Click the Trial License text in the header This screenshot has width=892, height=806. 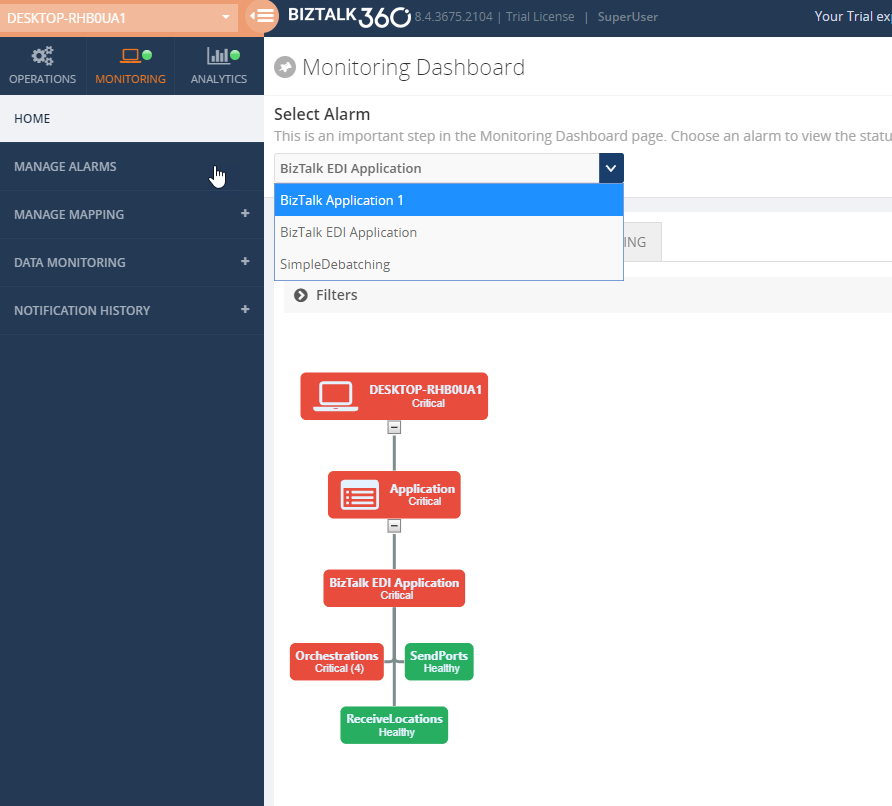pyautogui.click(x=540, y=17)
